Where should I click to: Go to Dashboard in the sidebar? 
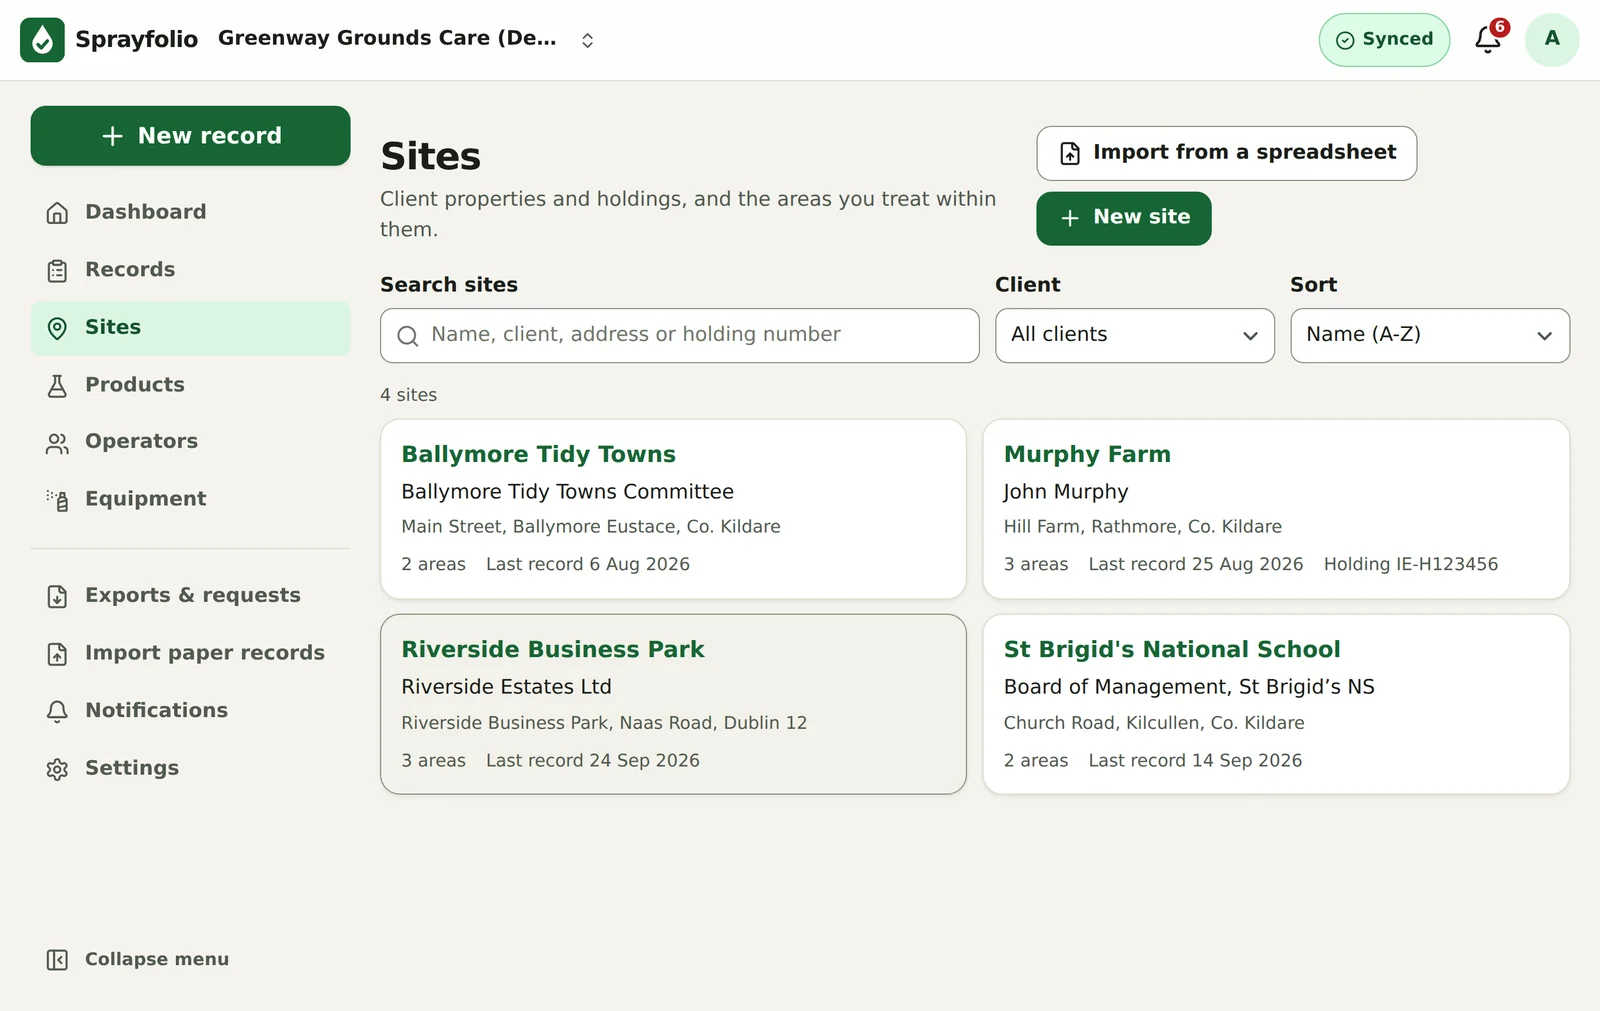tap(190, 212)
